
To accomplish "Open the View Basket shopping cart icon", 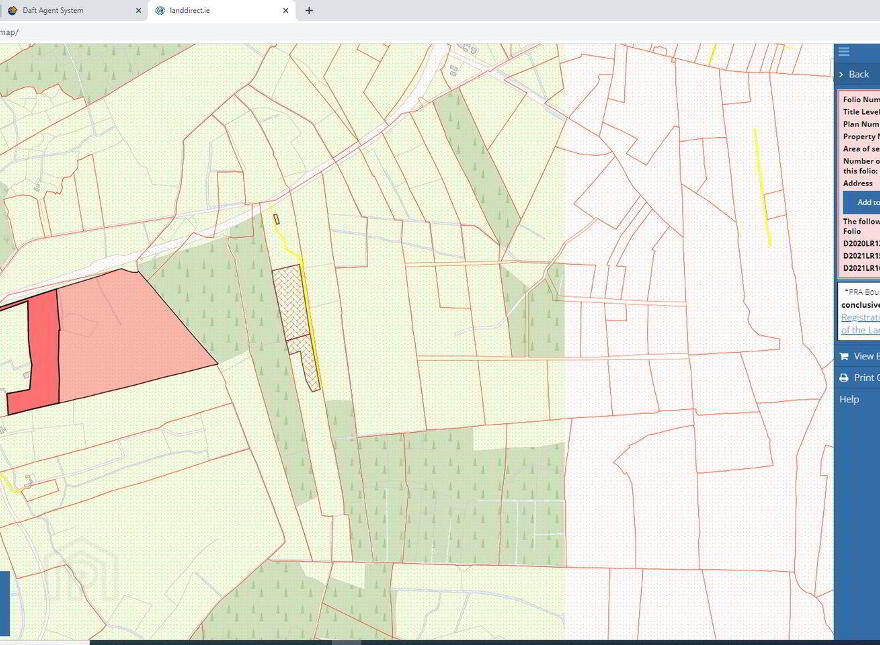I will click(x=844, y=356).
